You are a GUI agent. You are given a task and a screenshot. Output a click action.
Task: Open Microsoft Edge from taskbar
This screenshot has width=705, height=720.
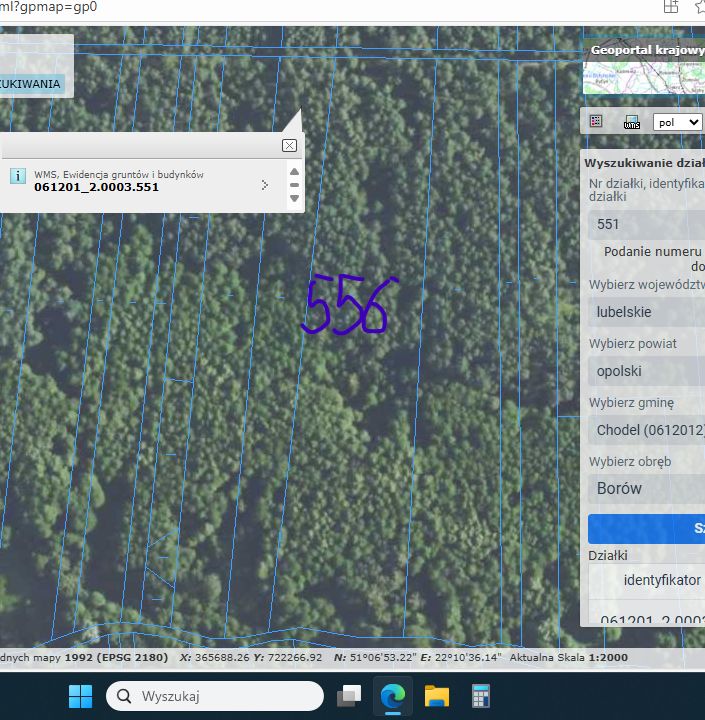click(393, 696)
